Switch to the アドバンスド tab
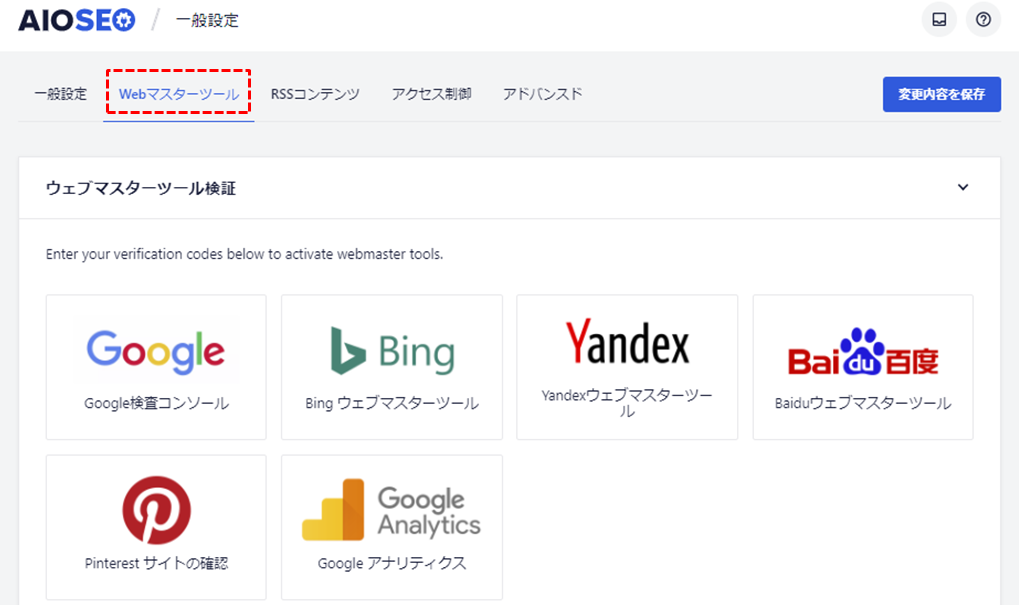This screenshot has height=605, width=1019. tap(543, 94)
